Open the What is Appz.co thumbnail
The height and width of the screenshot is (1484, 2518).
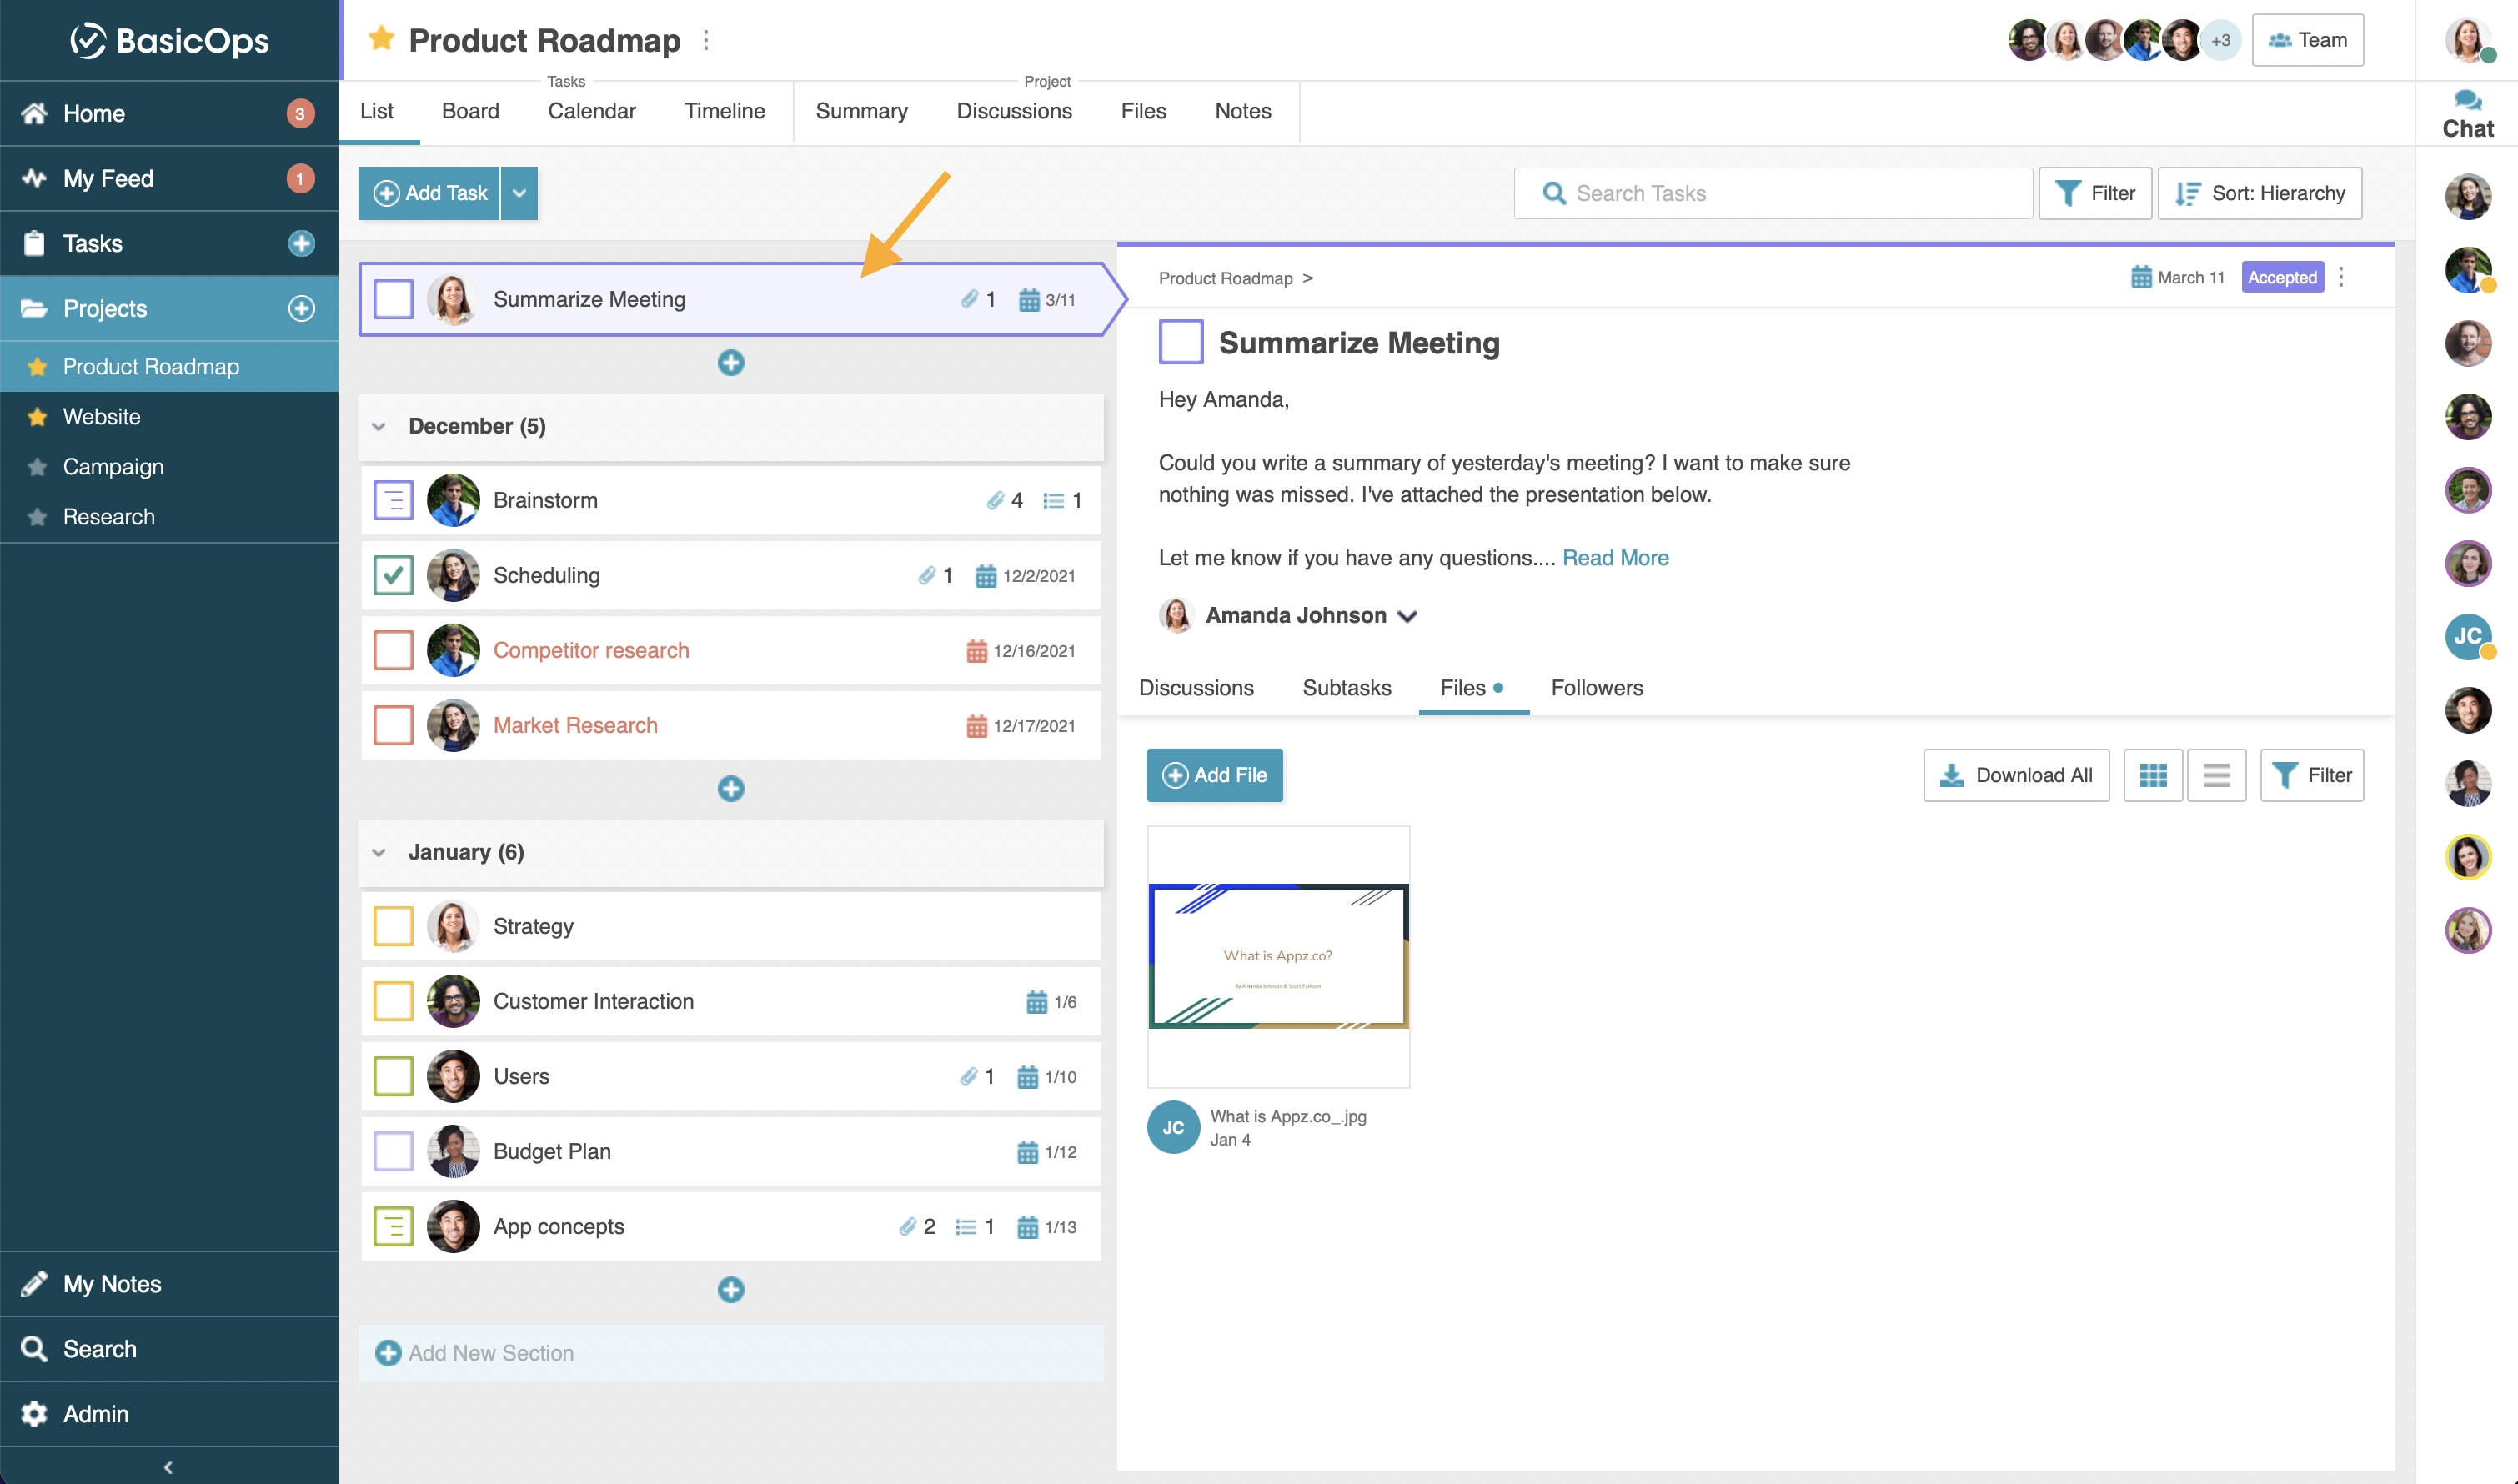(x=1278, y=956)
